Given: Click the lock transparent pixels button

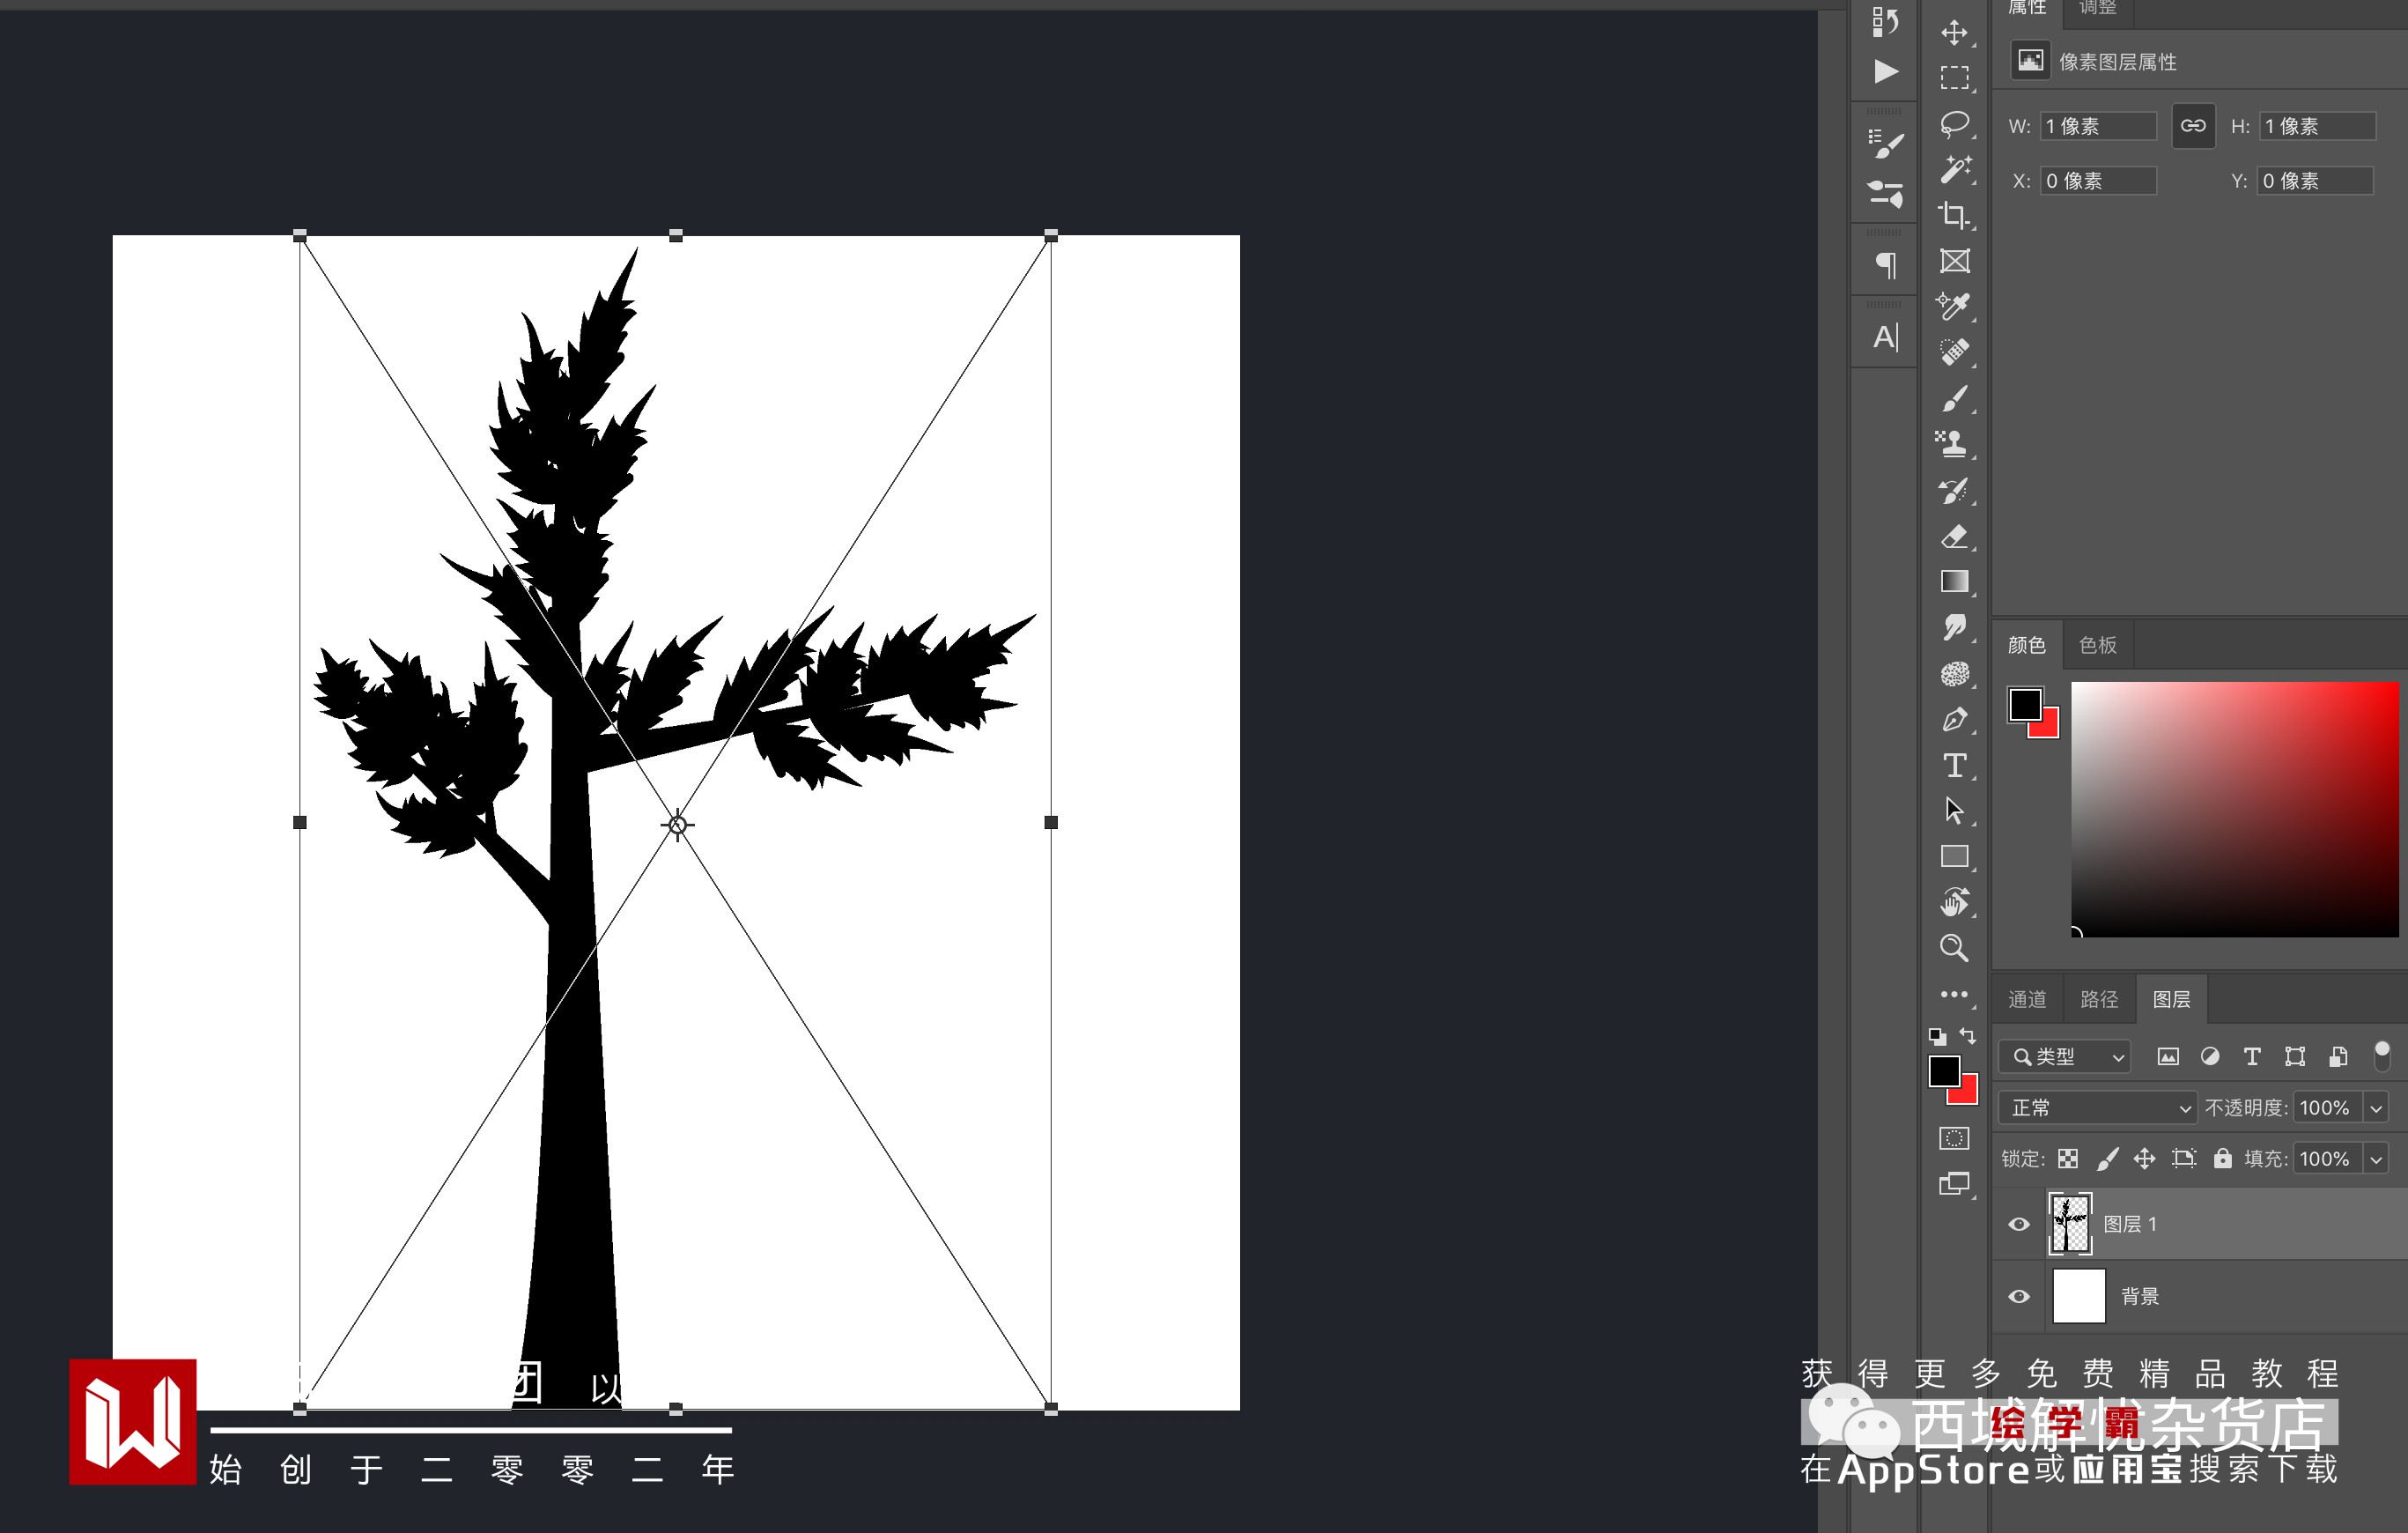Looking at the screenshot, I should pyautogui.click(x=2068, y=1159).
